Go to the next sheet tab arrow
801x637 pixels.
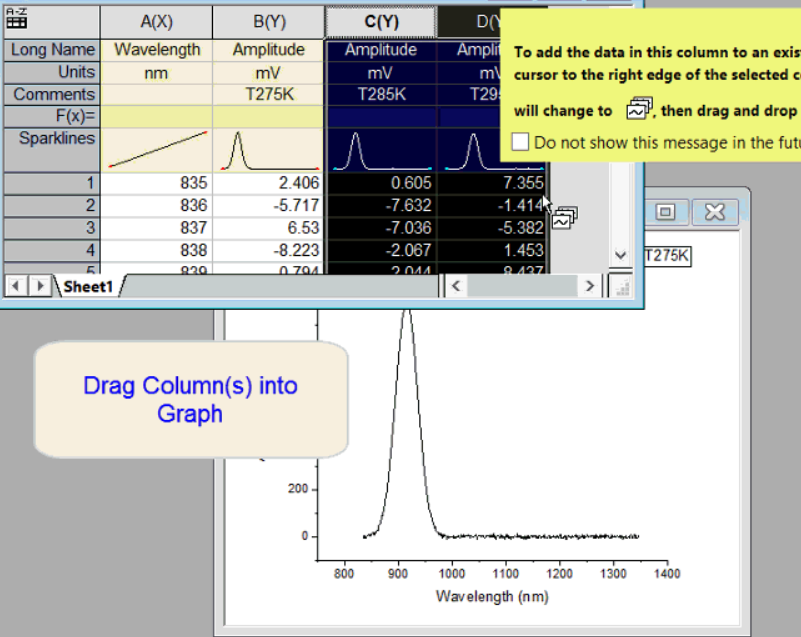click(x=40, y=286)
